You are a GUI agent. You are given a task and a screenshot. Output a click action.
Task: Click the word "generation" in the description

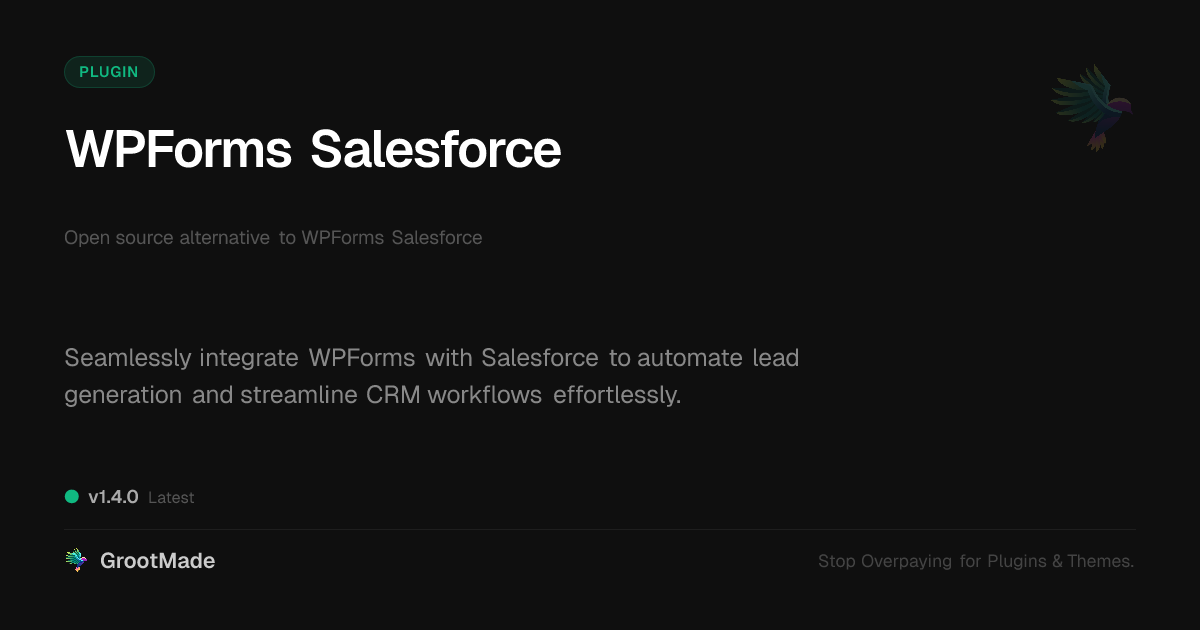pos(123,395)
